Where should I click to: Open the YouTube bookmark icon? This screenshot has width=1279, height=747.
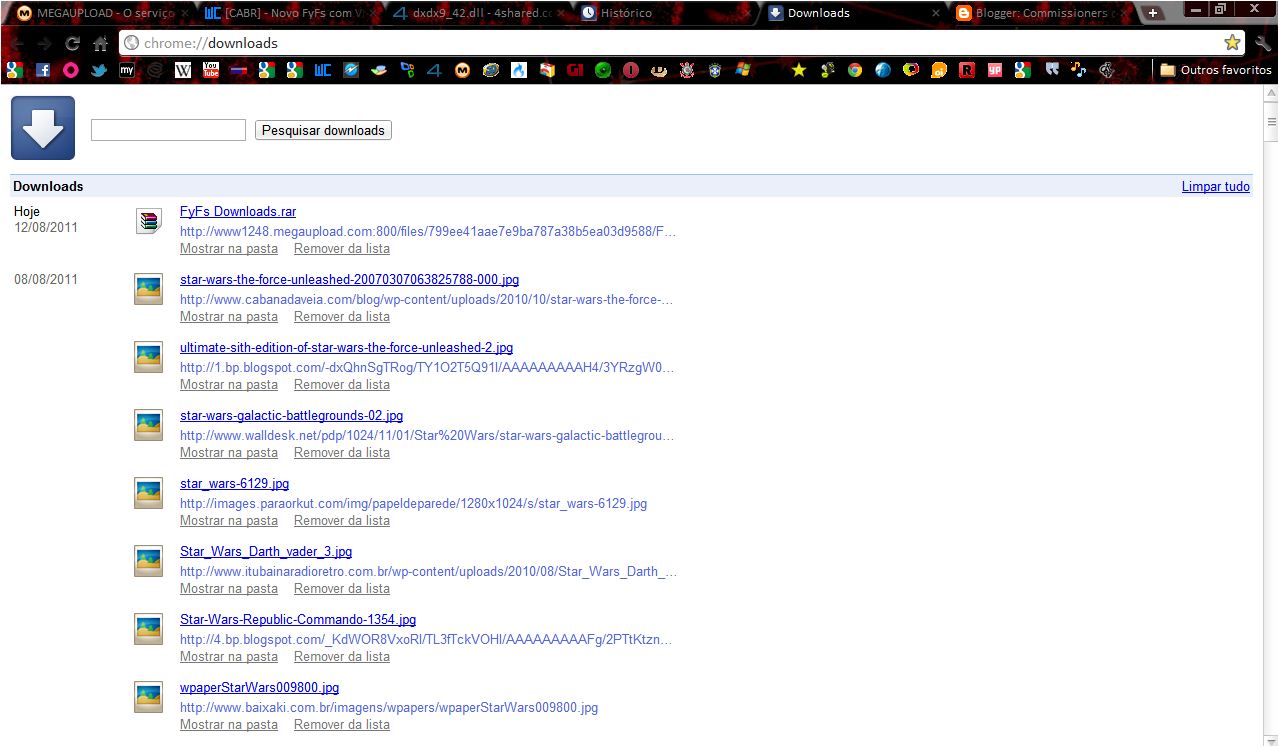click(x=210, y=70)
